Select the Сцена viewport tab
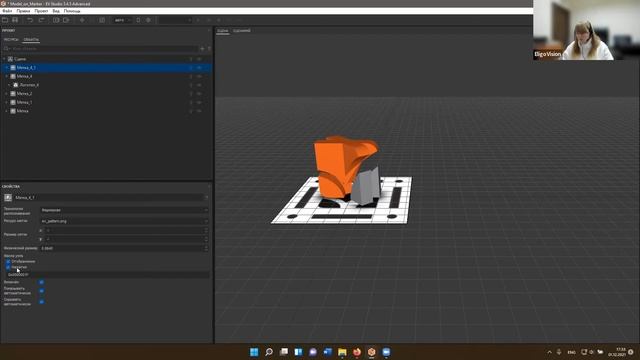 222,31
